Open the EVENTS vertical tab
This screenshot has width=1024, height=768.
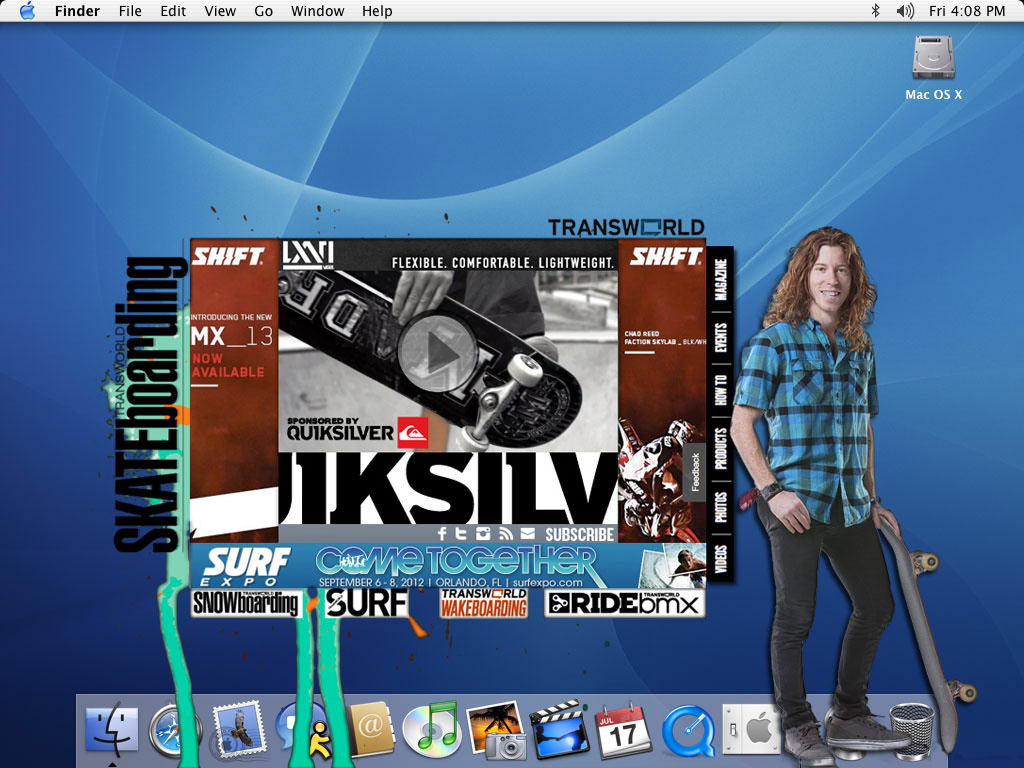(x=720, y=338)
